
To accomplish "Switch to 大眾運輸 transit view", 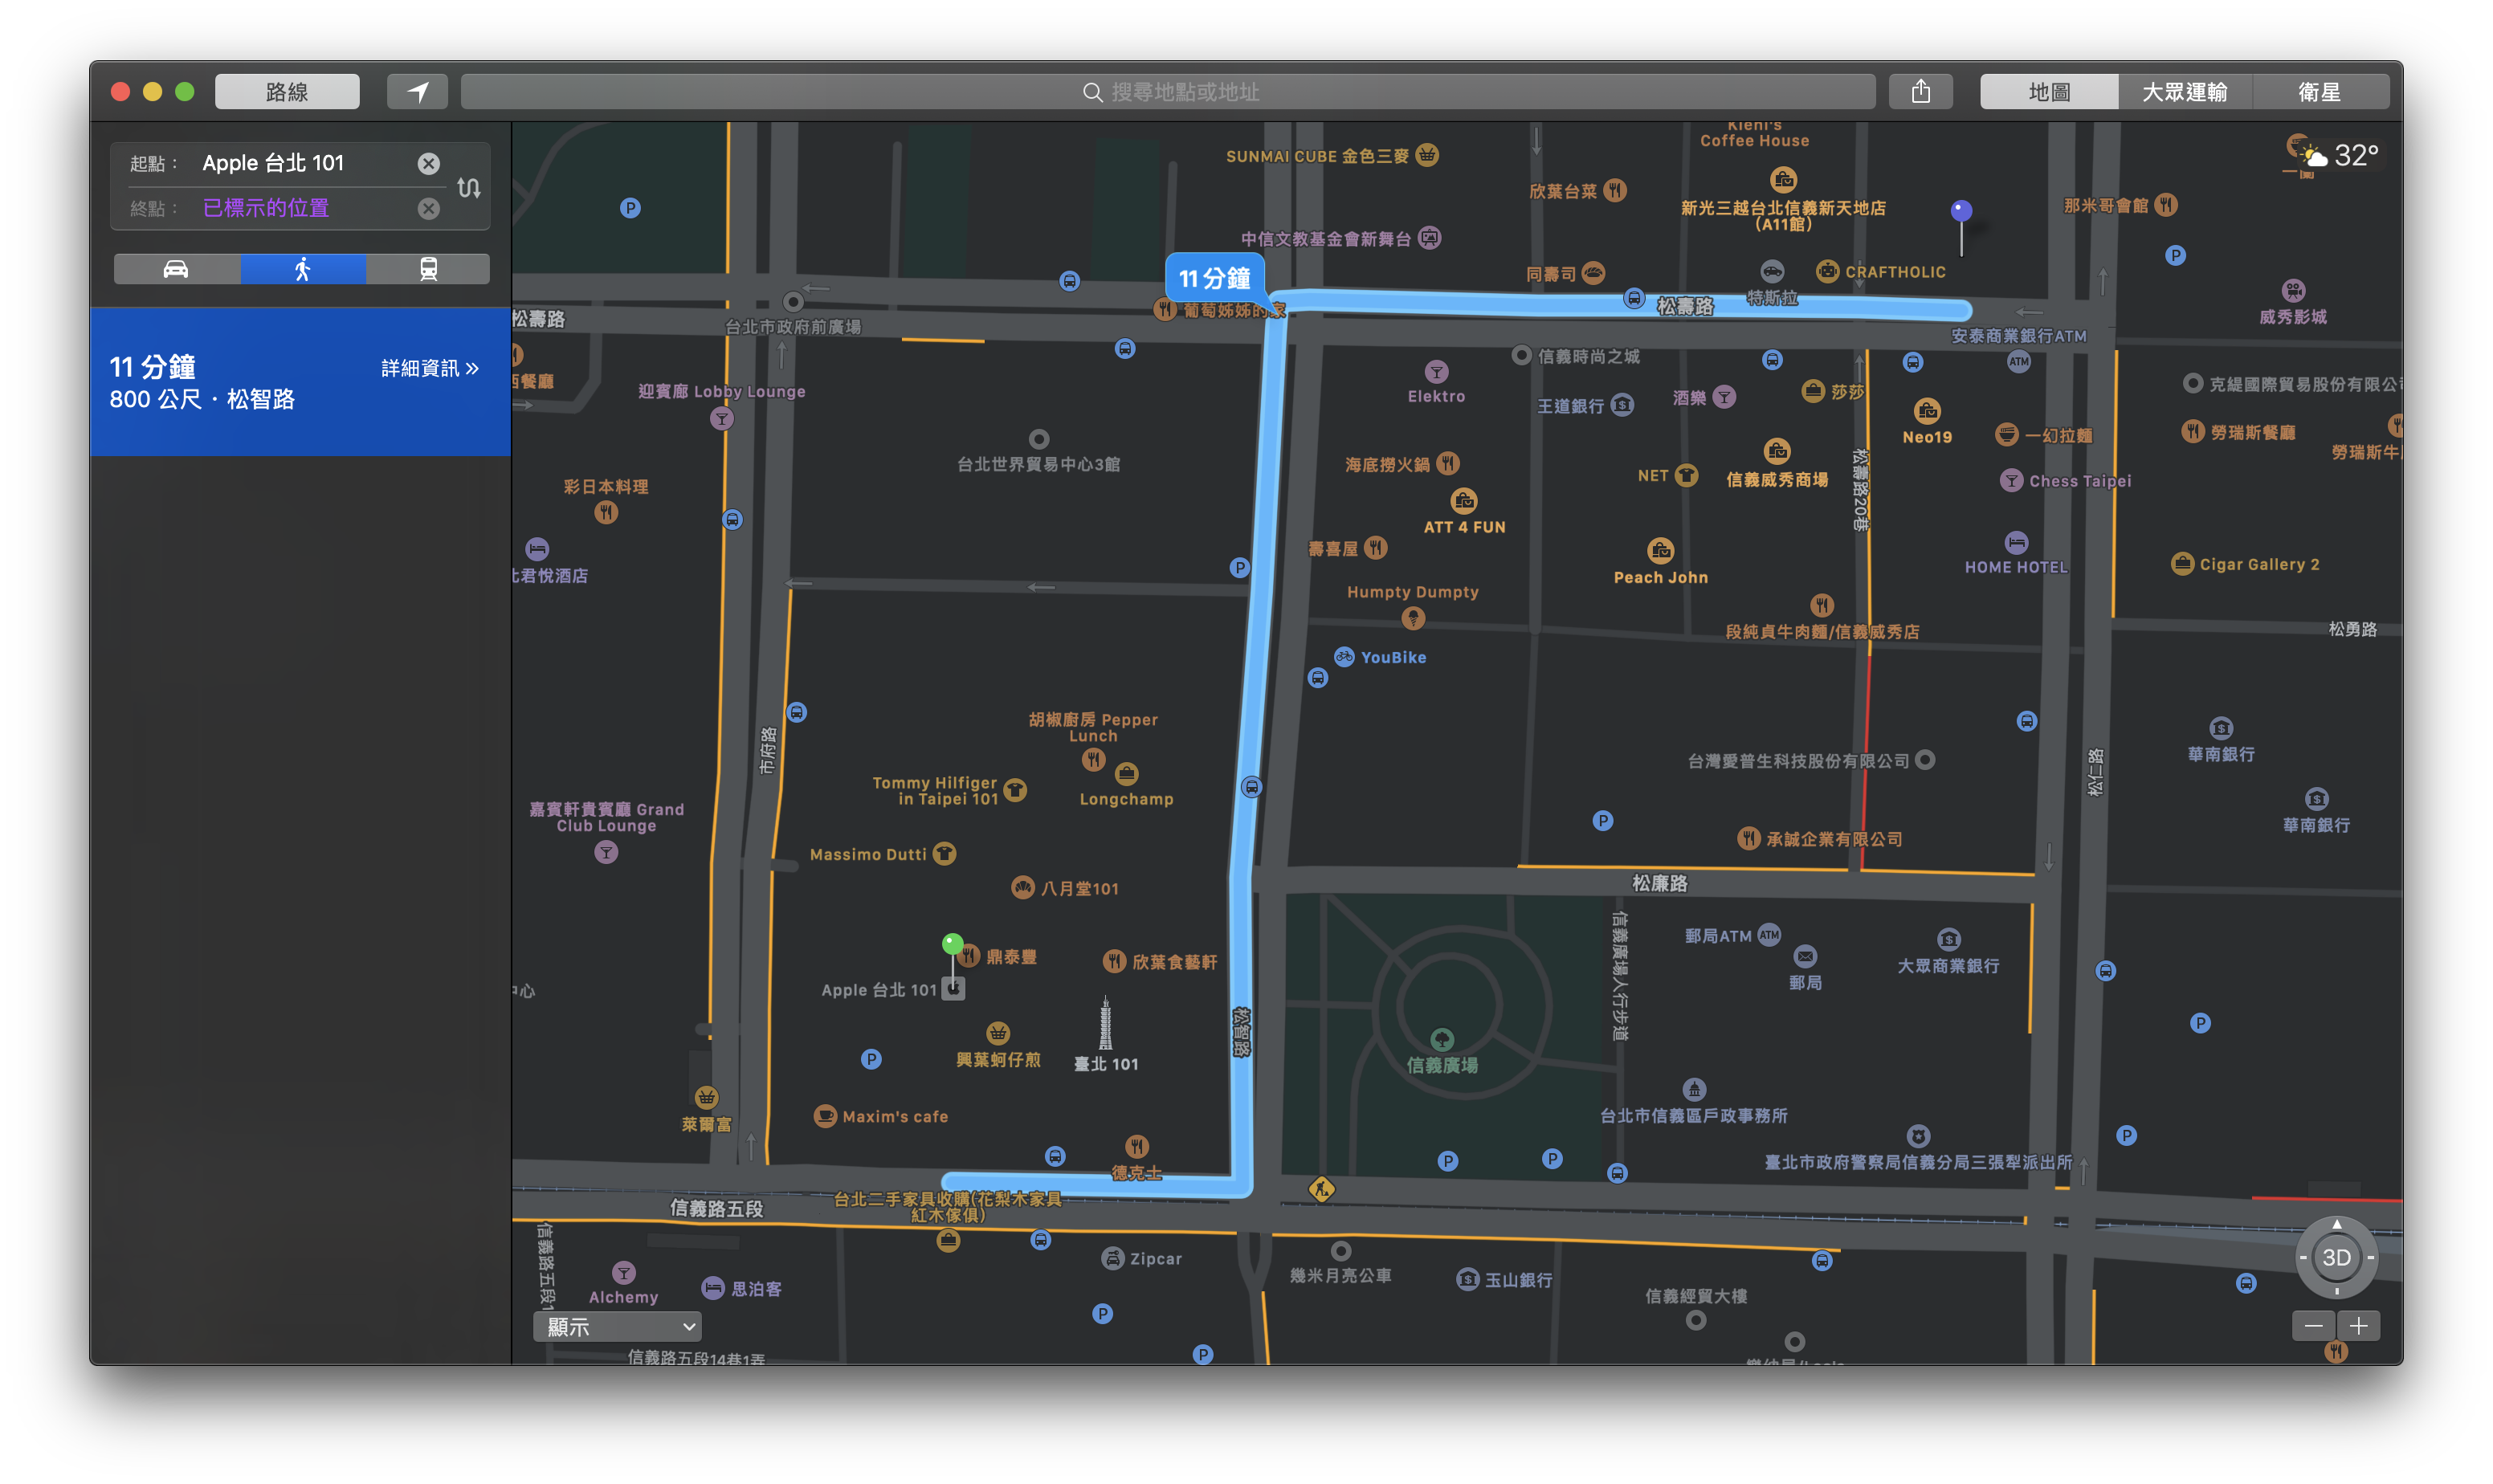I will click(x=2184, y=92).
